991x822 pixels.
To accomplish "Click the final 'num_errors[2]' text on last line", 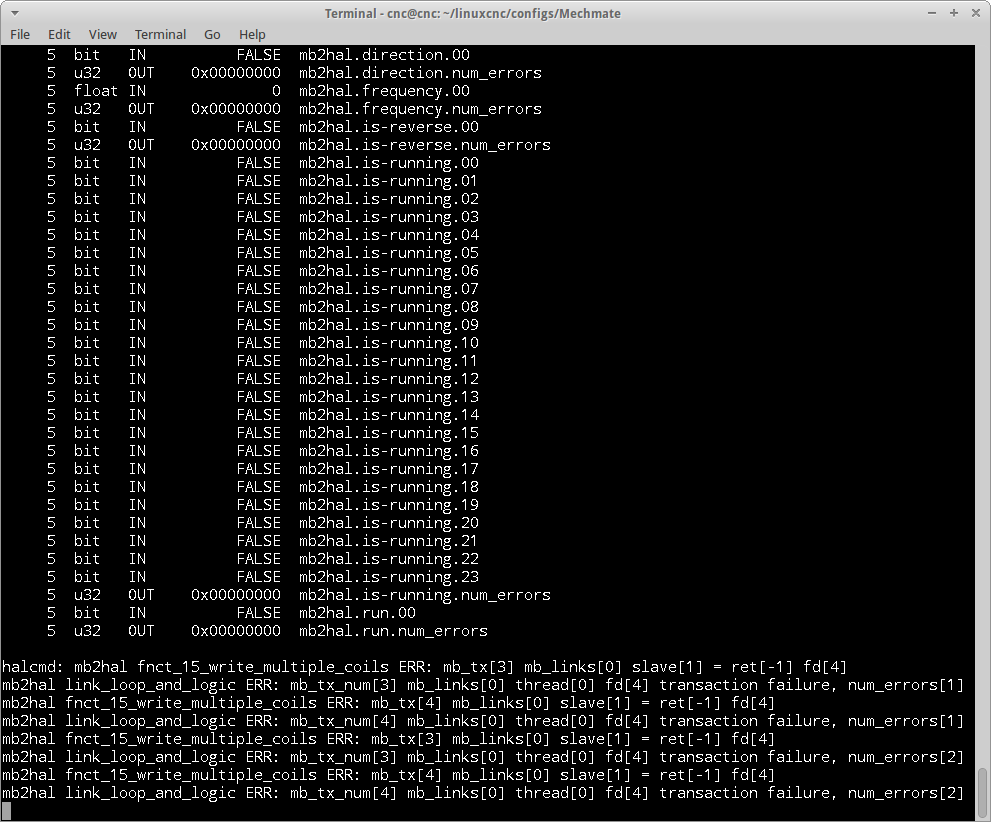I will click(906, 793).
